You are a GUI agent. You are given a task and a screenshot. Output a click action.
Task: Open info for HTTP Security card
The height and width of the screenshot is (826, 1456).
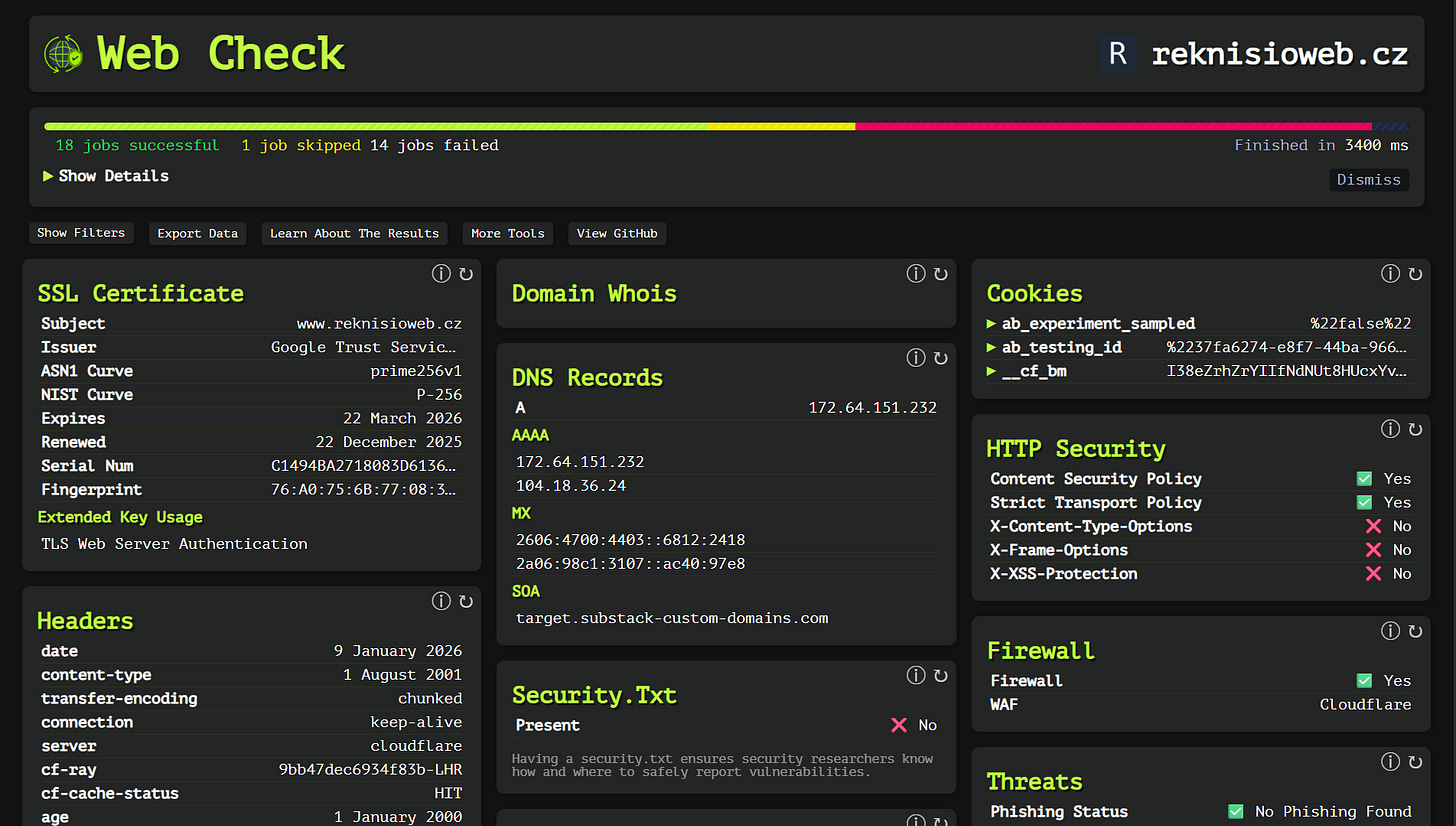(x=1390, y=429)
